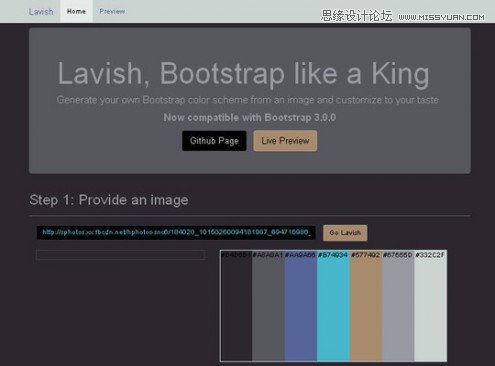Image resolution: width=495 pixels, height=366 pixels.
Task: Click the empty box under URL field
Action: click(x=120, y=255)
